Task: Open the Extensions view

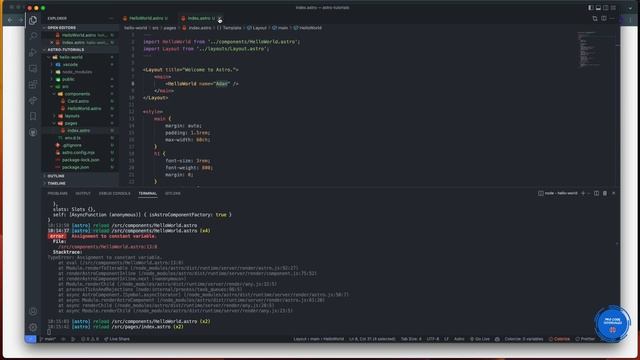Action: (33, 84)
